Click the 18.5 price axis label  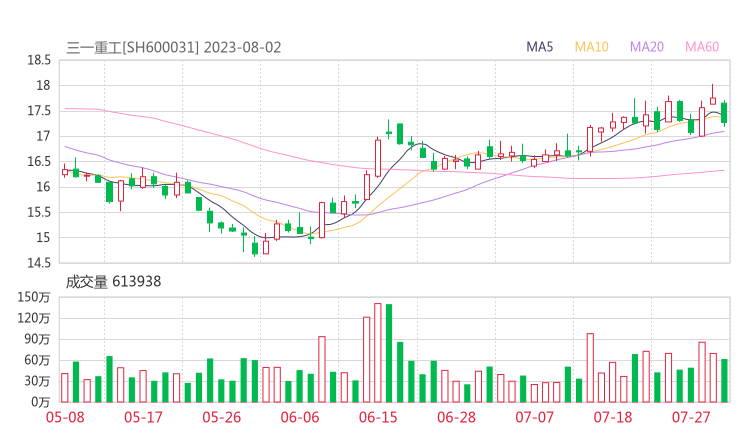(x=39, y=60)
